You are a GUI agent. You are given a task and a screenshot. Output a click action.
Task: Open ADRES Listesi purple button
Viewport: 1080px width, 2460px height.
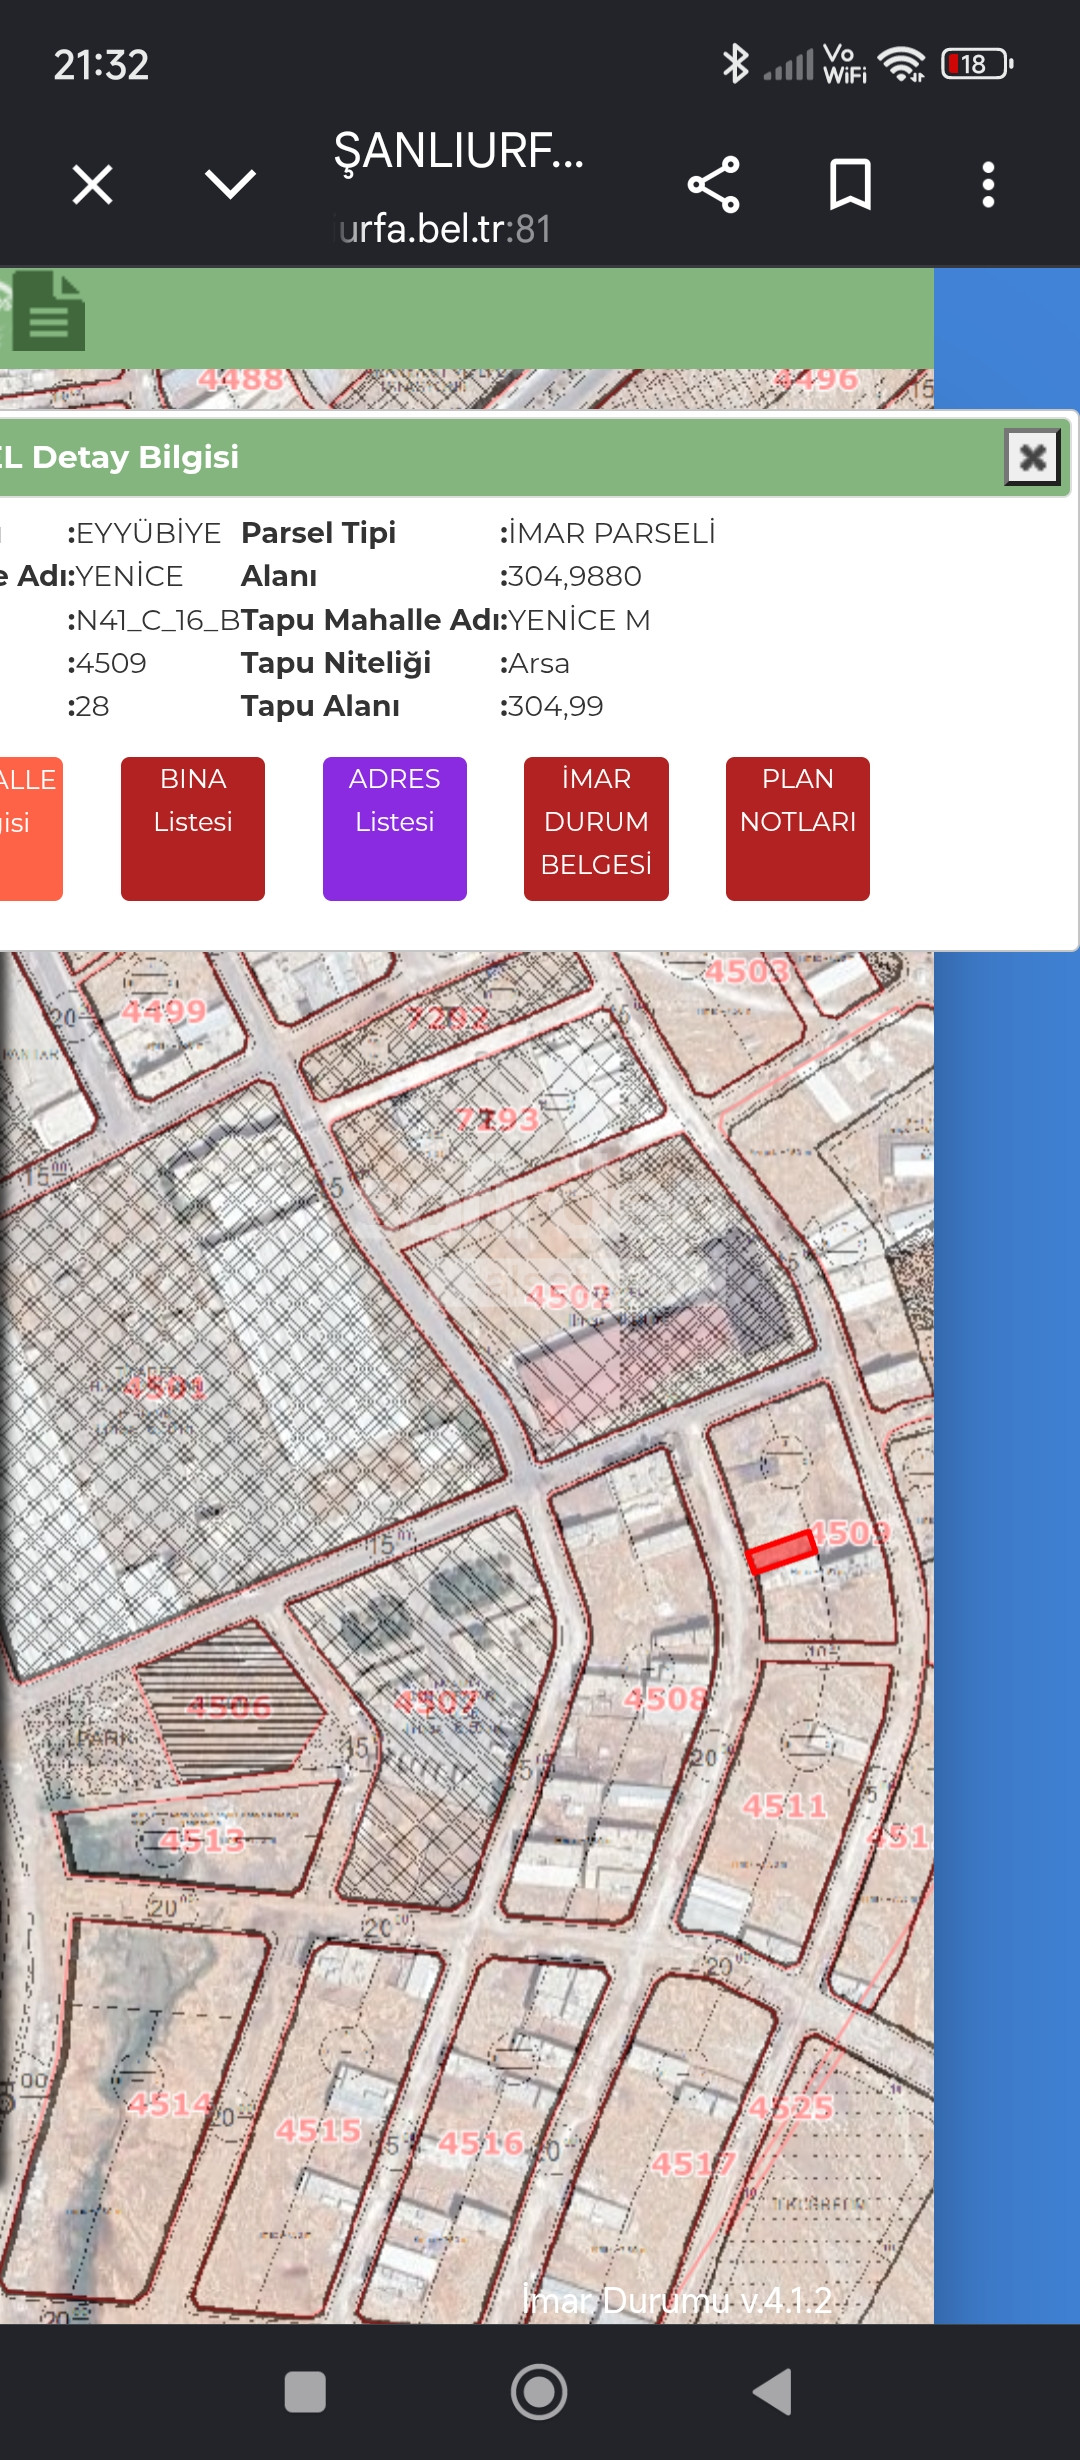click(x=395, y=828)
